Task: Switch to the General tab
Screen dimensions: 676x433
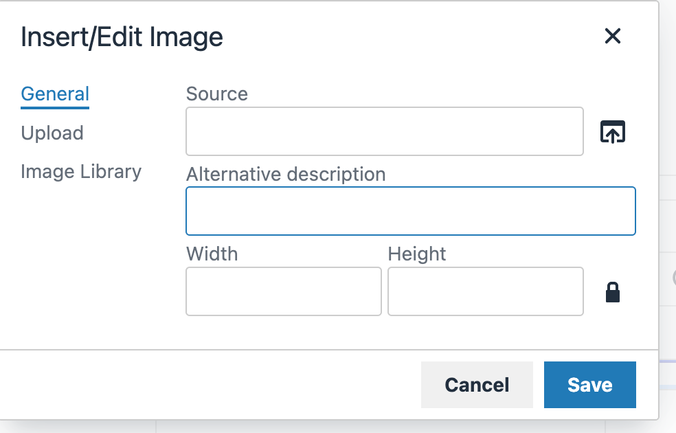Action: (55, 94)
